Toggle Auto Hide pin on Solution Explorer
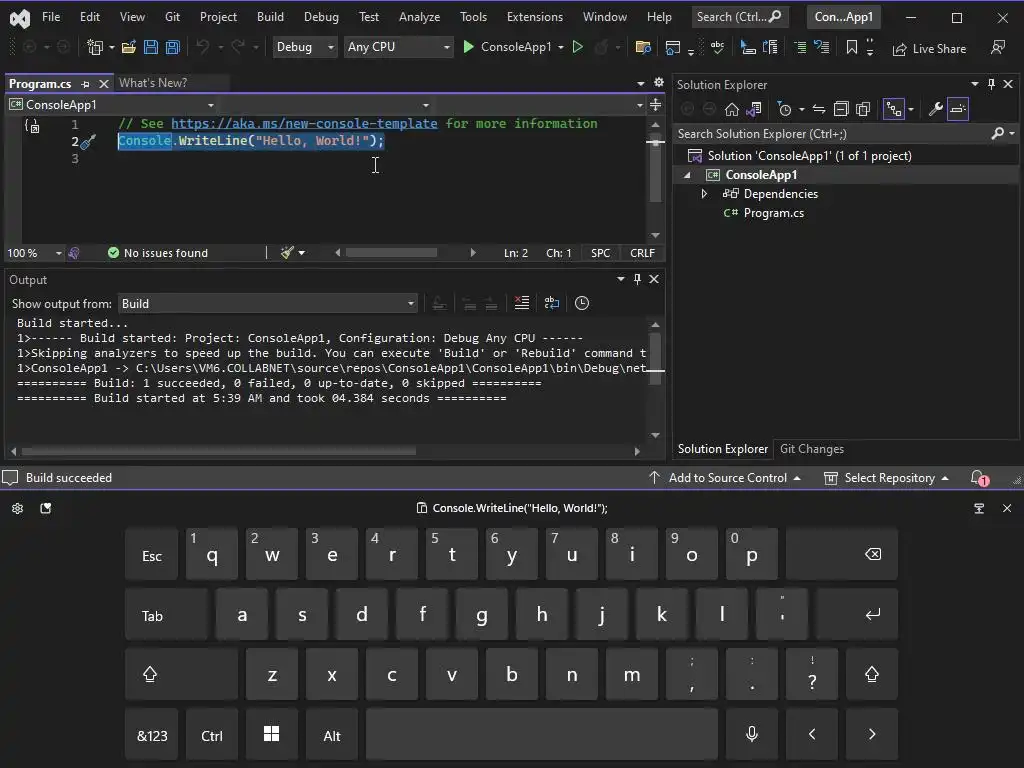1024x768 pixels. pyautogui.click(x=991, y=84)
